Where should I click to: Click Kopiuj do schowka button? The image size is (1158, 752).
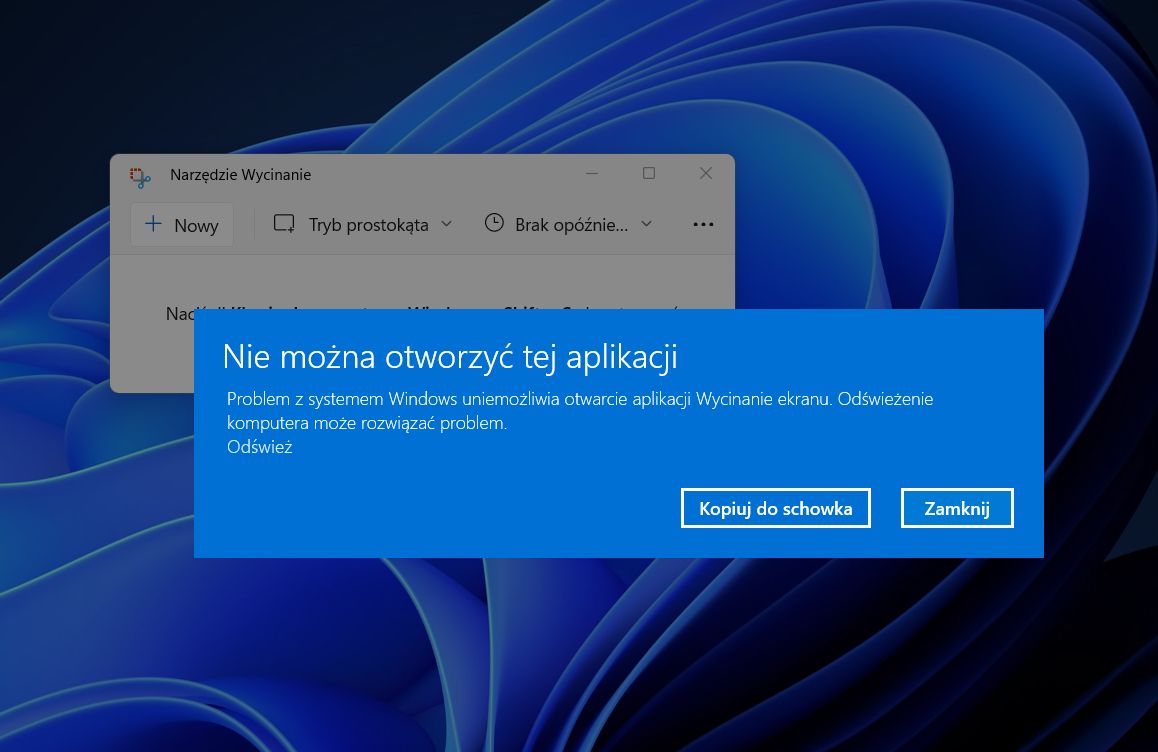click(775, 508)
